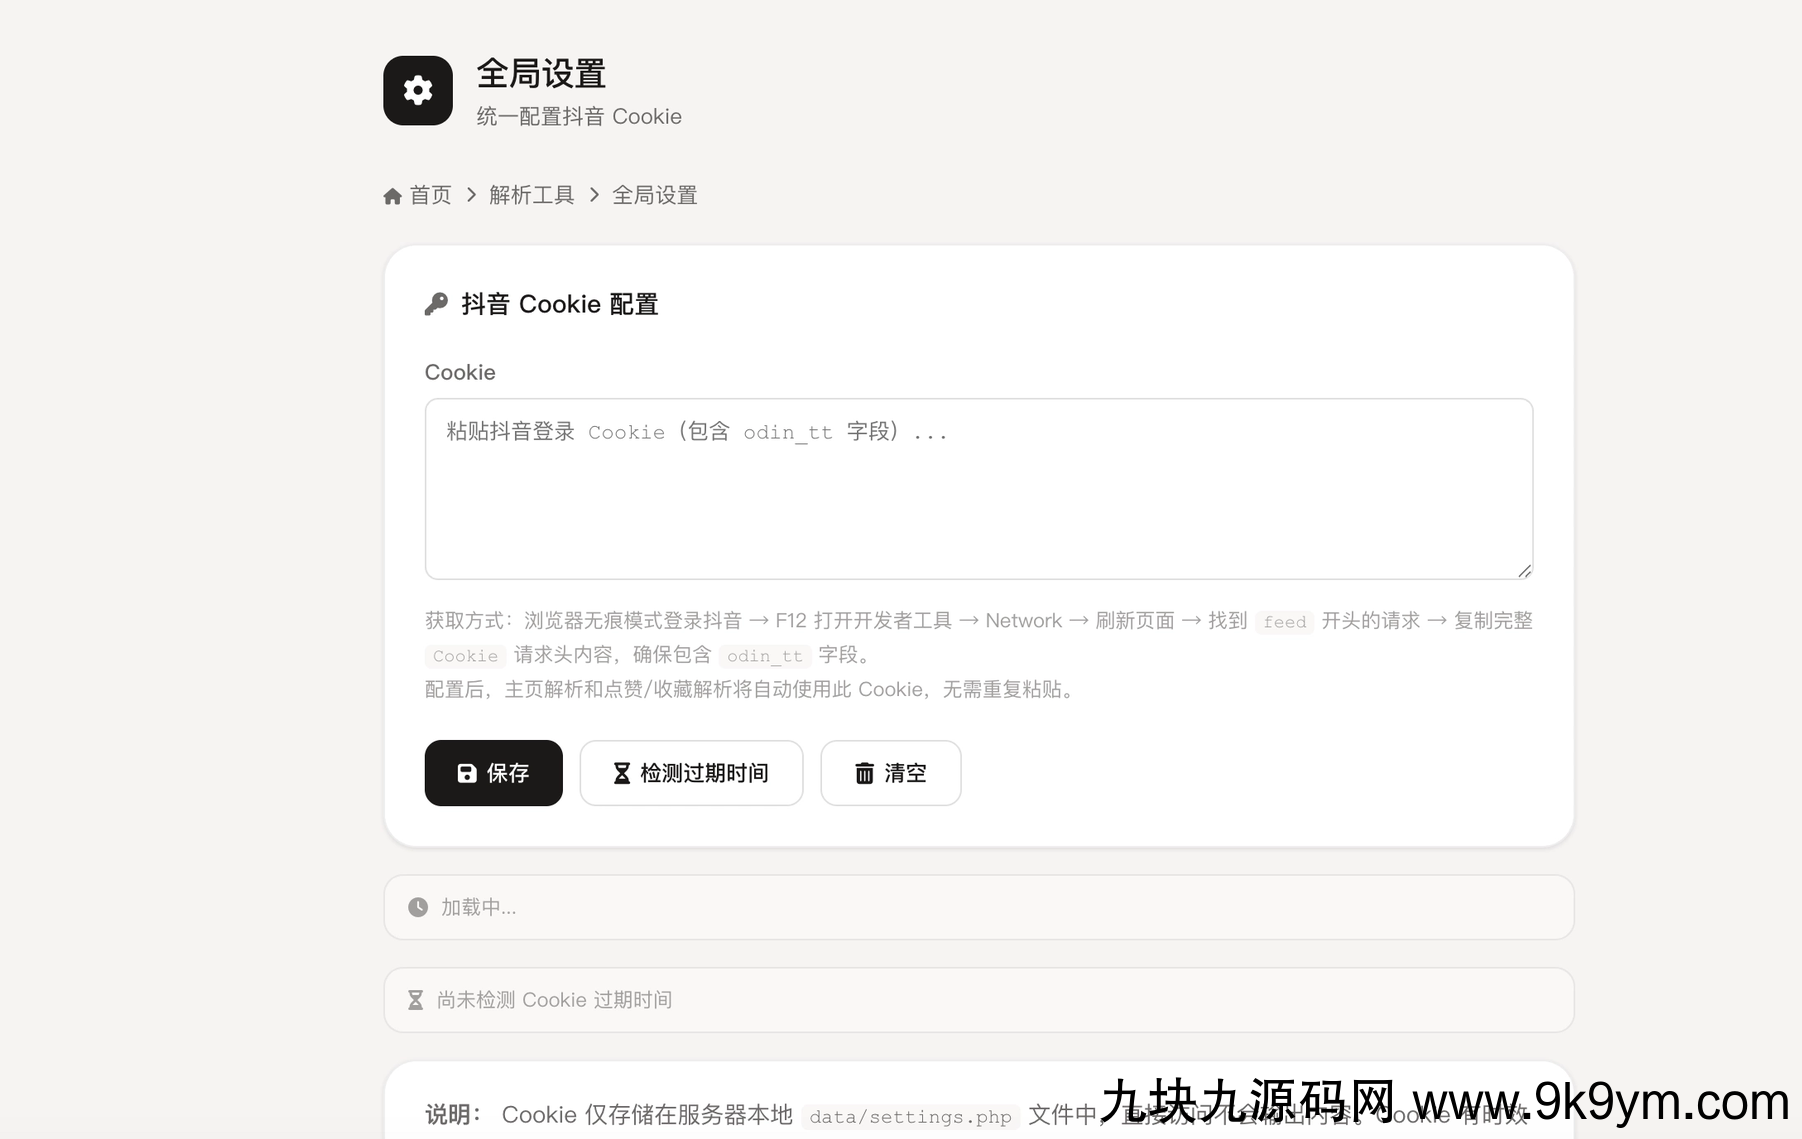Click the feed code tag in instructions
This screenshot has height=1139, width=1802.
(1285, 622)
